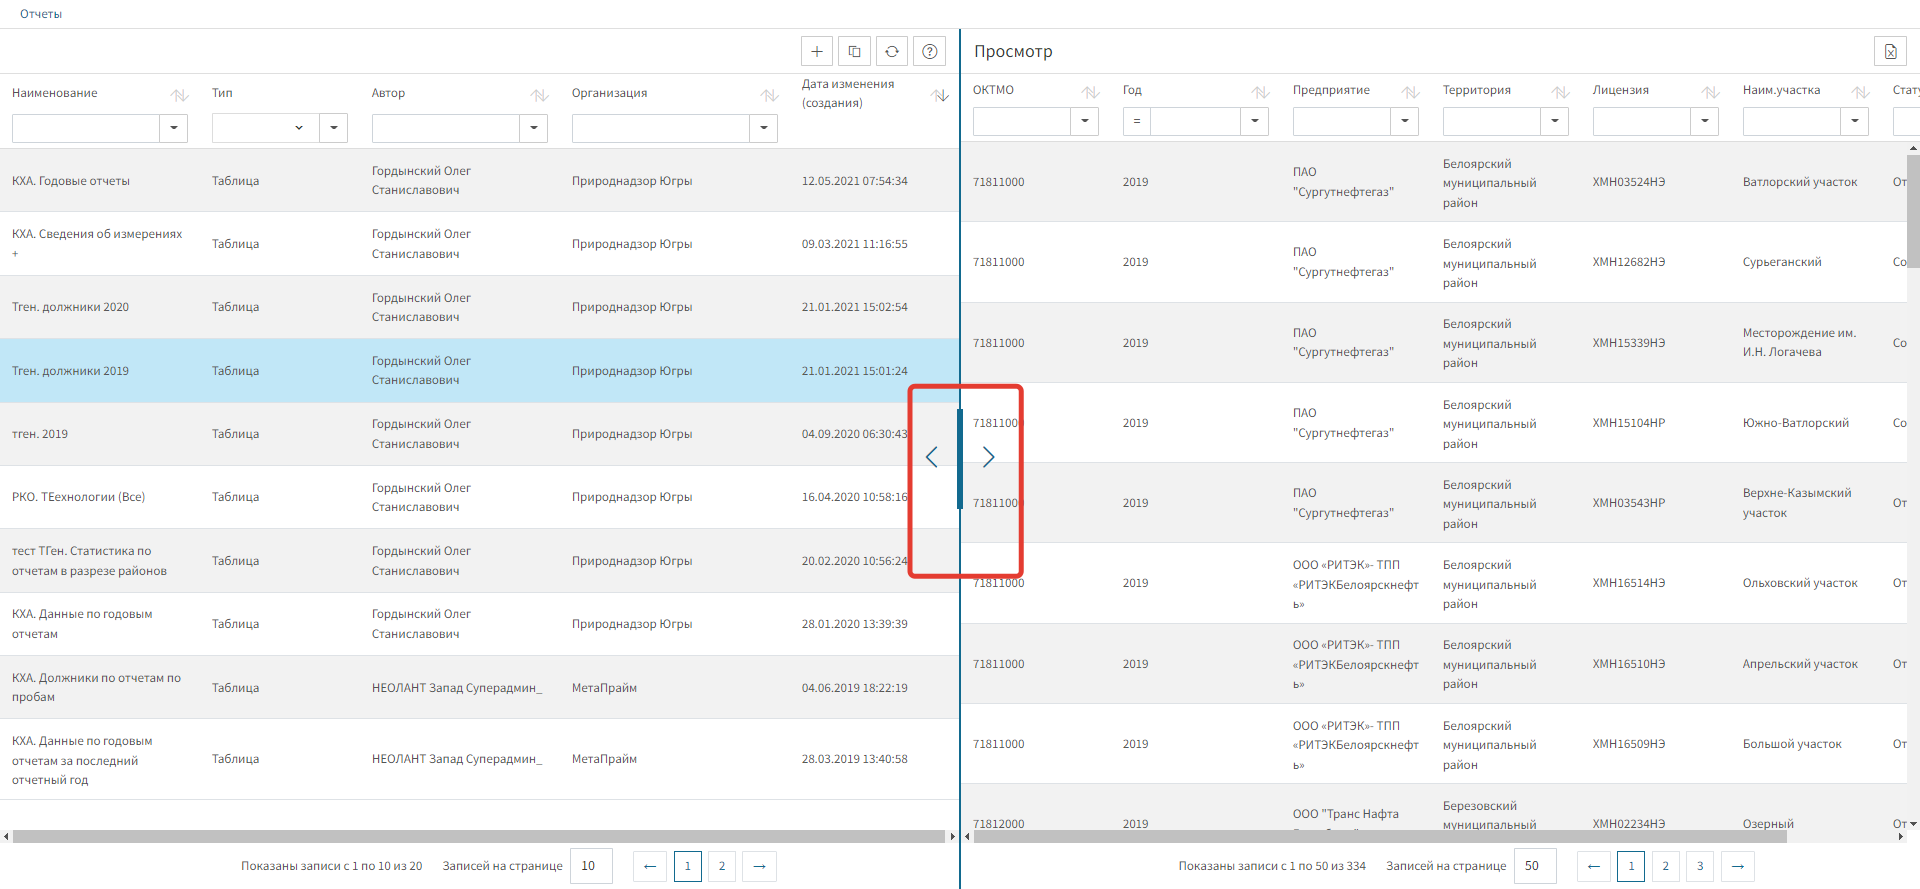Open the help question mark icon
The image size is (1920, 889).
pos(930,52)
